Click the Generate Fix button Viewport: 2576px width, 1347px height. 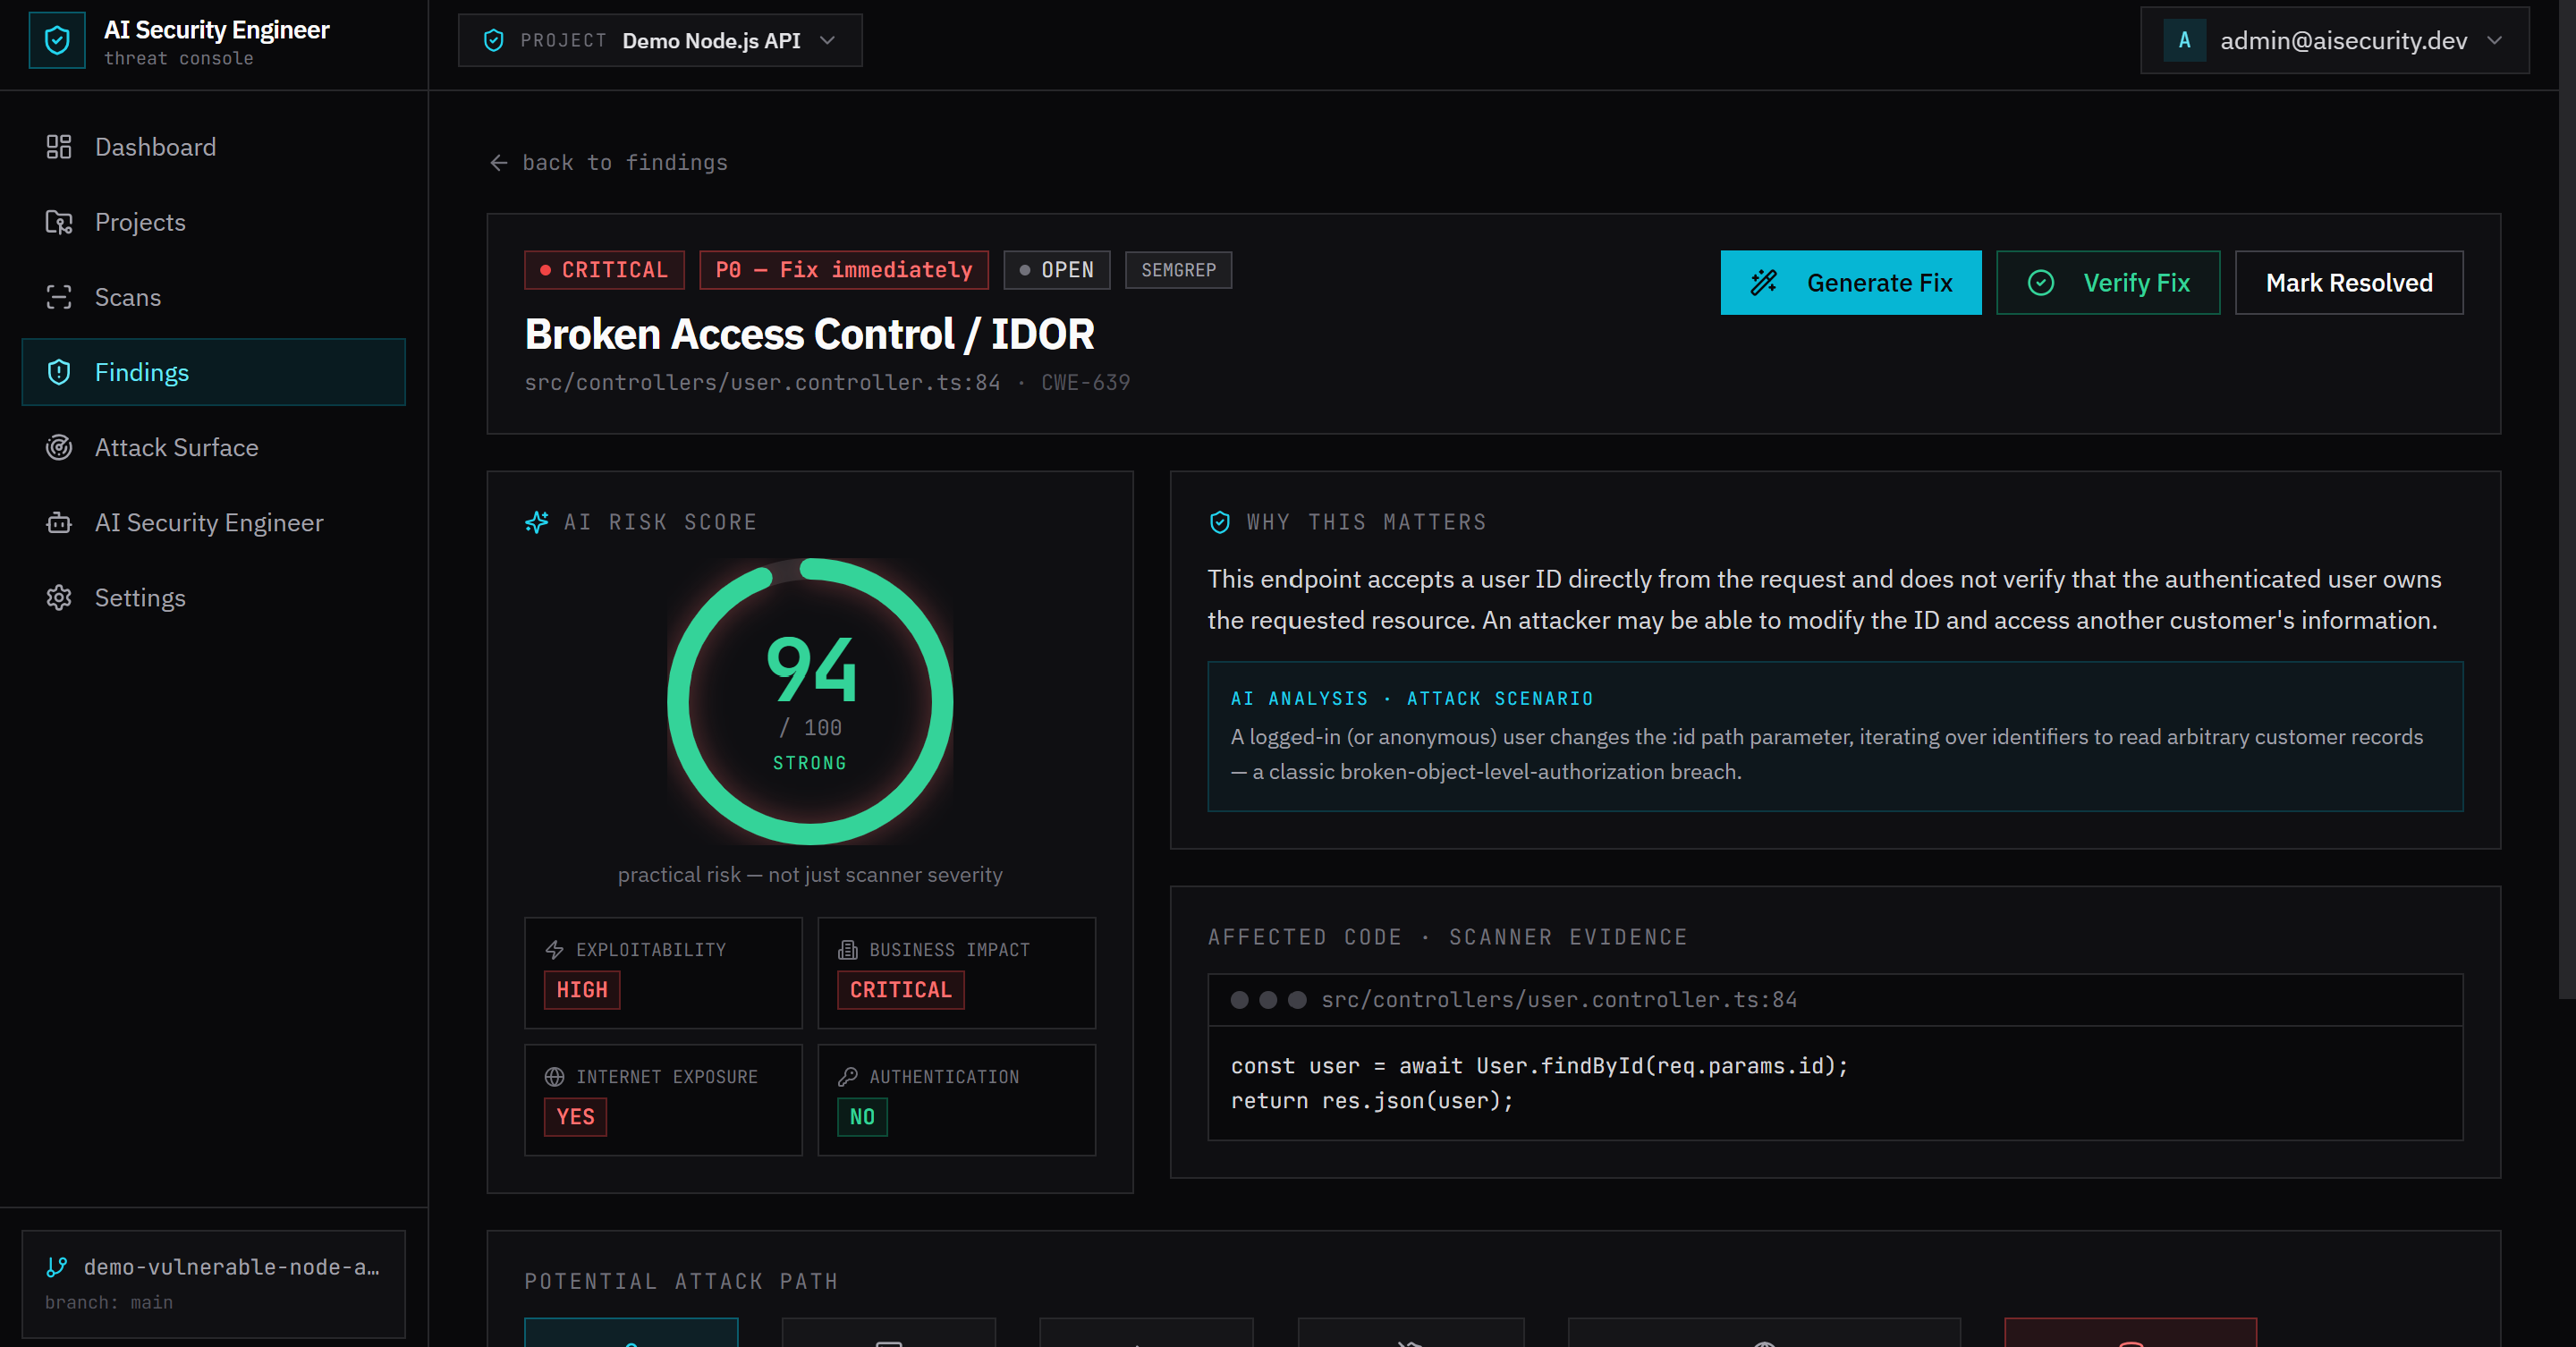click(x=1851, y=283)
